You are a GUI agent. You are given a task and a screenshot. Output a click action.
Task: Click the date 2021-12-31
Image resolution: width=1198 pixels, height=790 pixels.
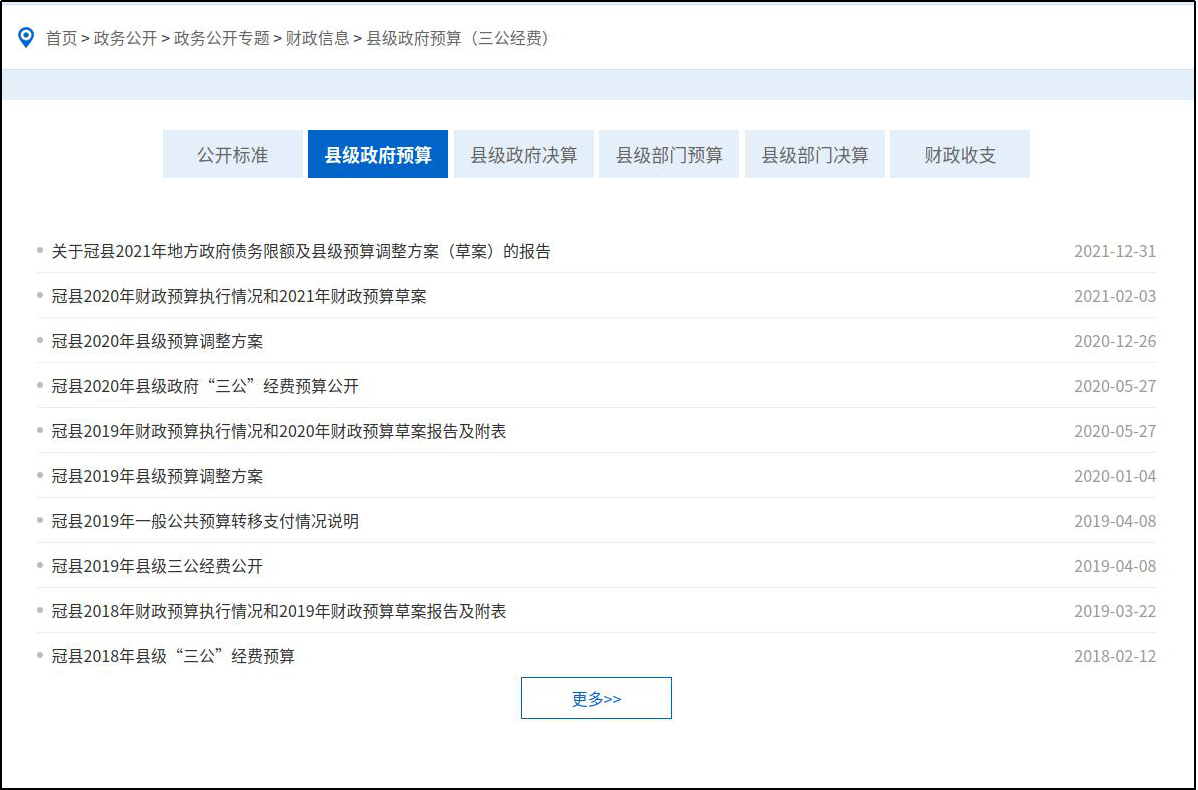(x=1115, y=251)
